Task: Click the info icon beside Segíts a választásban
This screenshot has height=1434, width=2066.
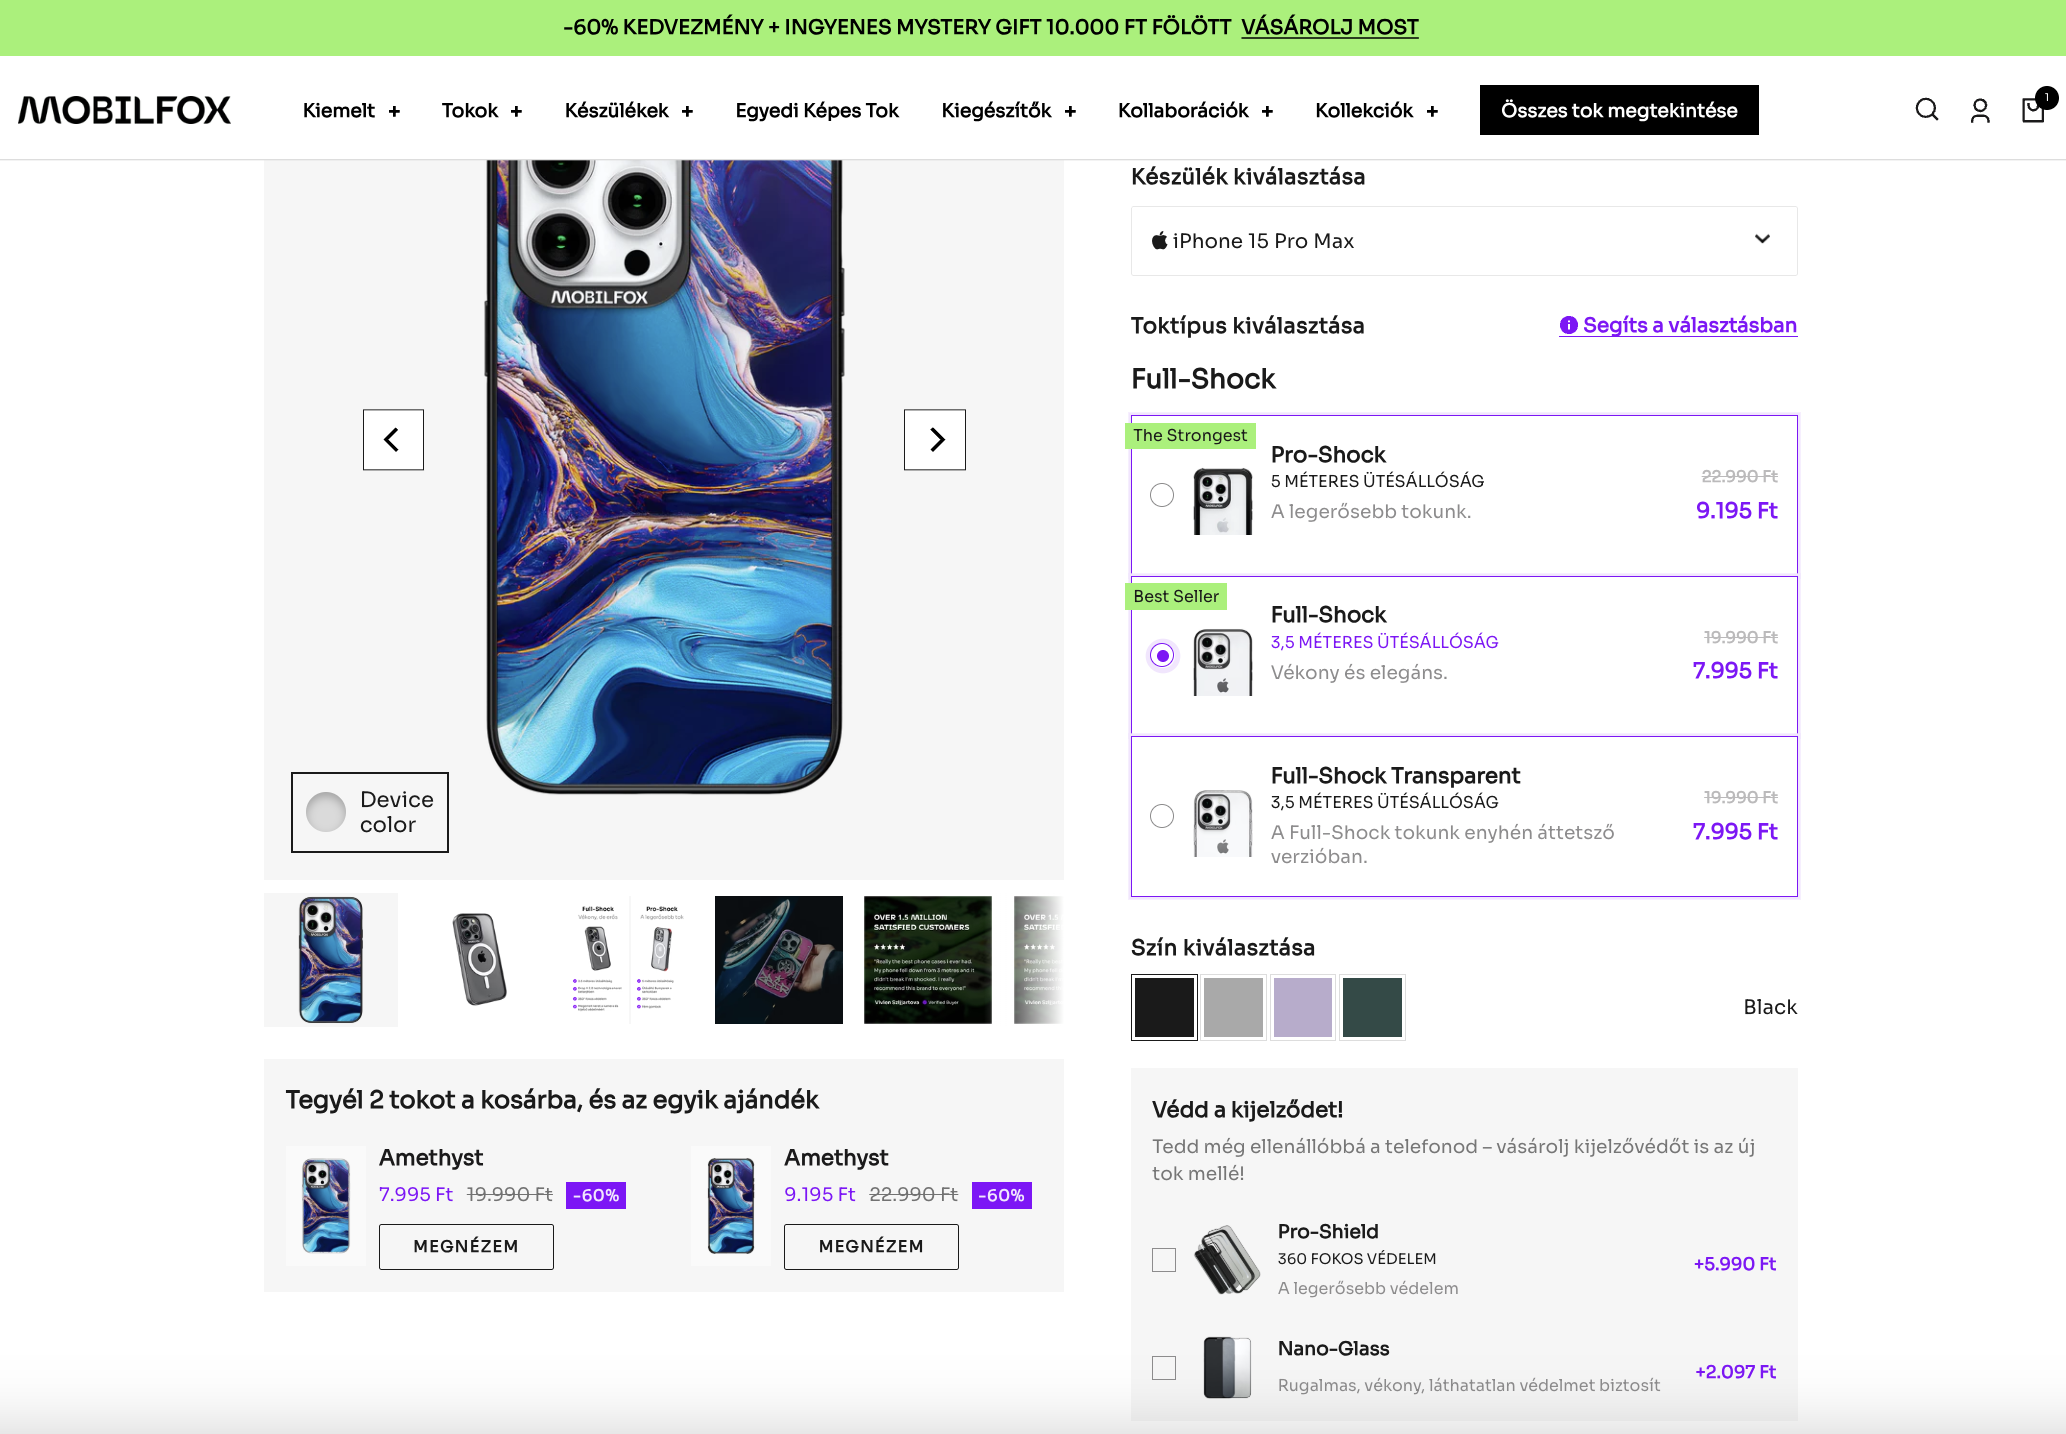Action: point(1568,325)
